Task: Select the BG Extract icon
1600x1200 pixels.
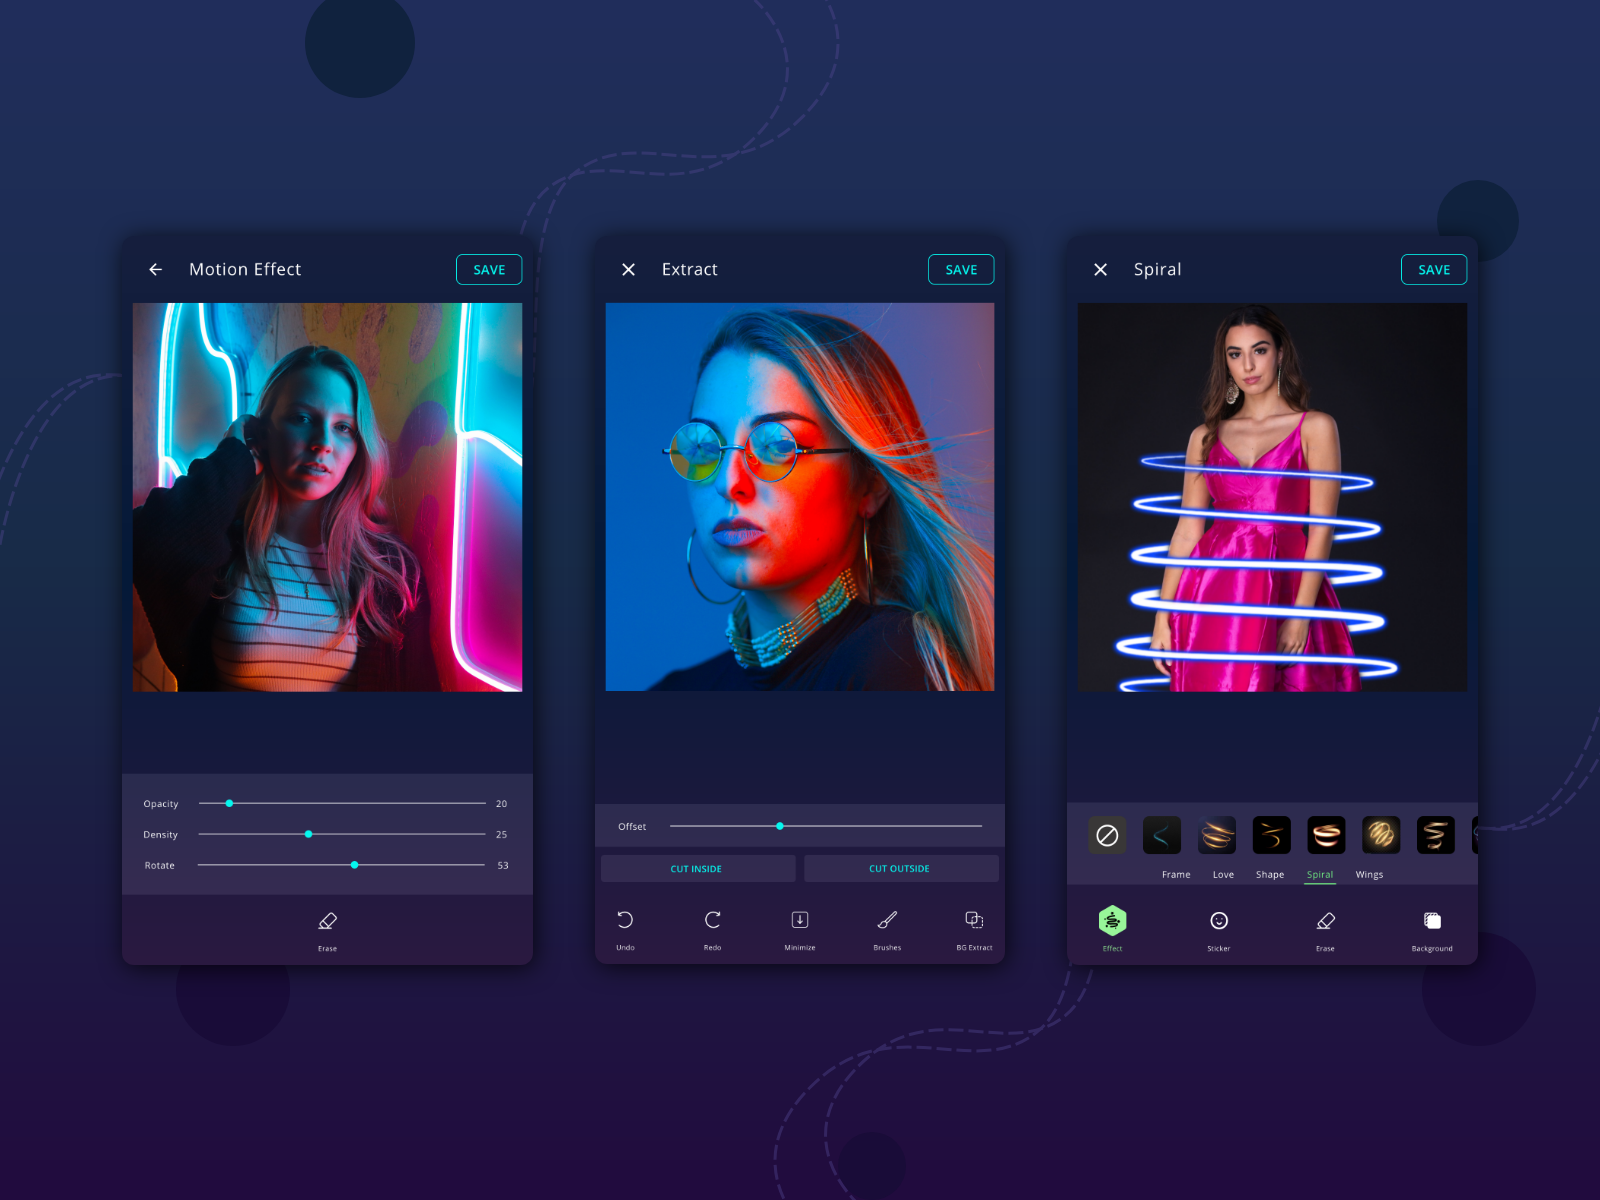Action: (974, 920)
